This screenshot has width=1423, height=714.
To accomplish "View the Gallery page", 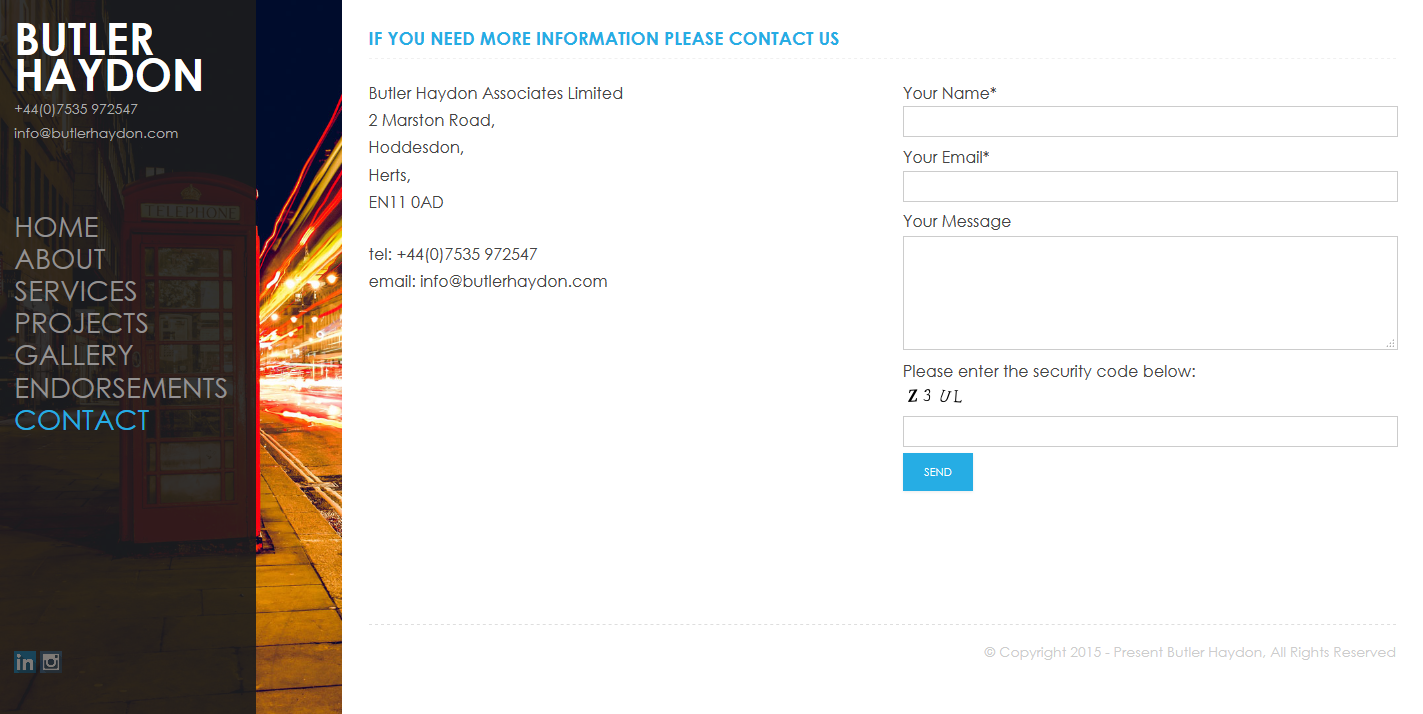I will (74, 355).
